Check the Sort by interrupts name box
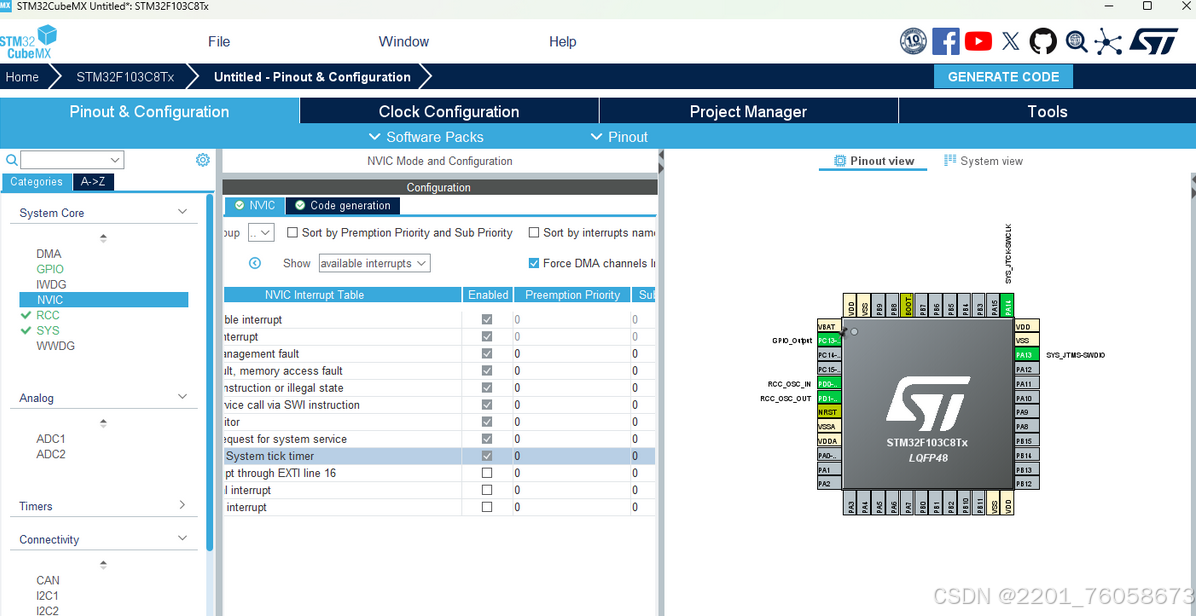Image resolution: width=1199 pixels, height=616 pixels. click(534, 232)
